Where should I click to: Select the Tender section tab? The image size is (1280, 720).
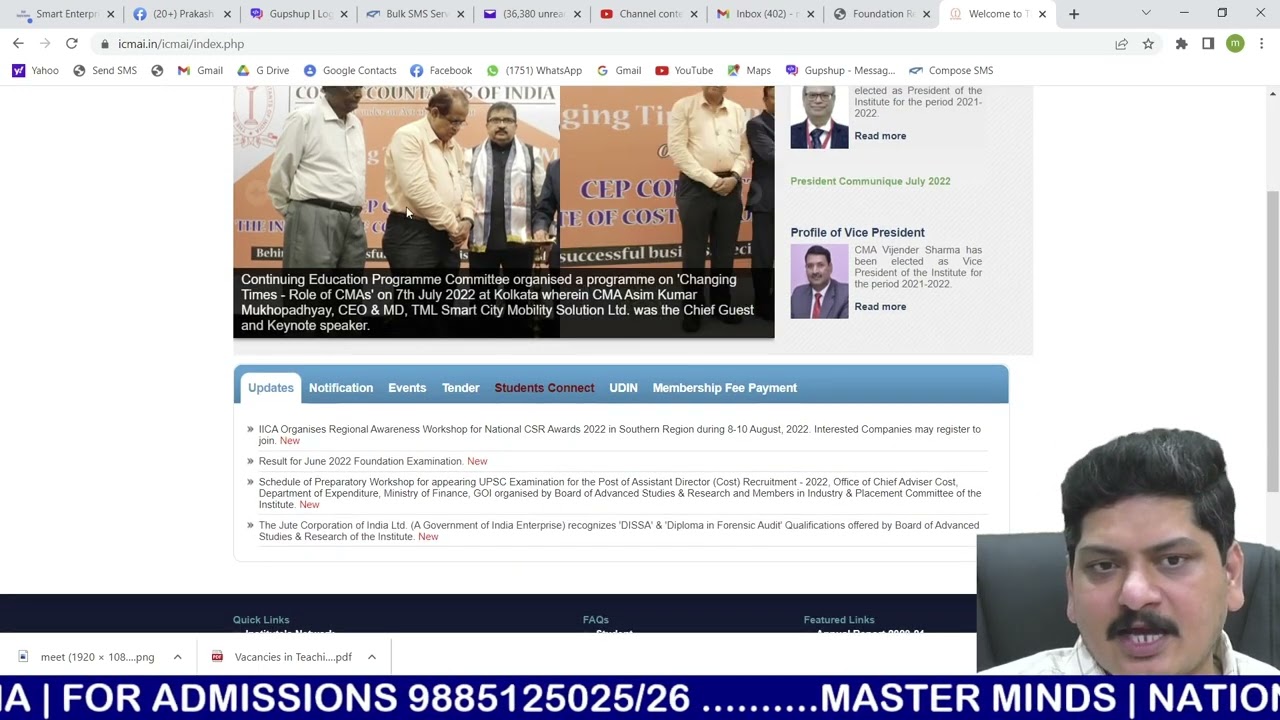tap(461, 388)
